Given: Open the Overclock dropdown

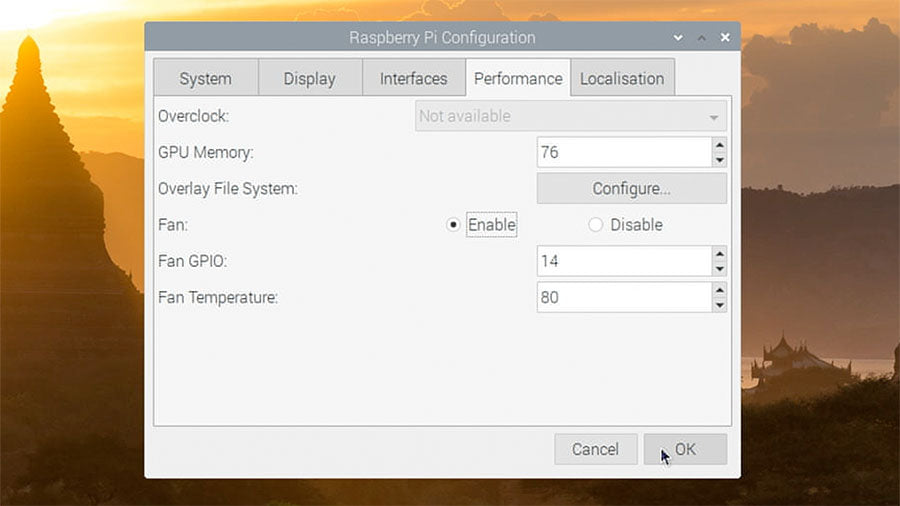Looking at the screenshot, I should click(571, 116).
